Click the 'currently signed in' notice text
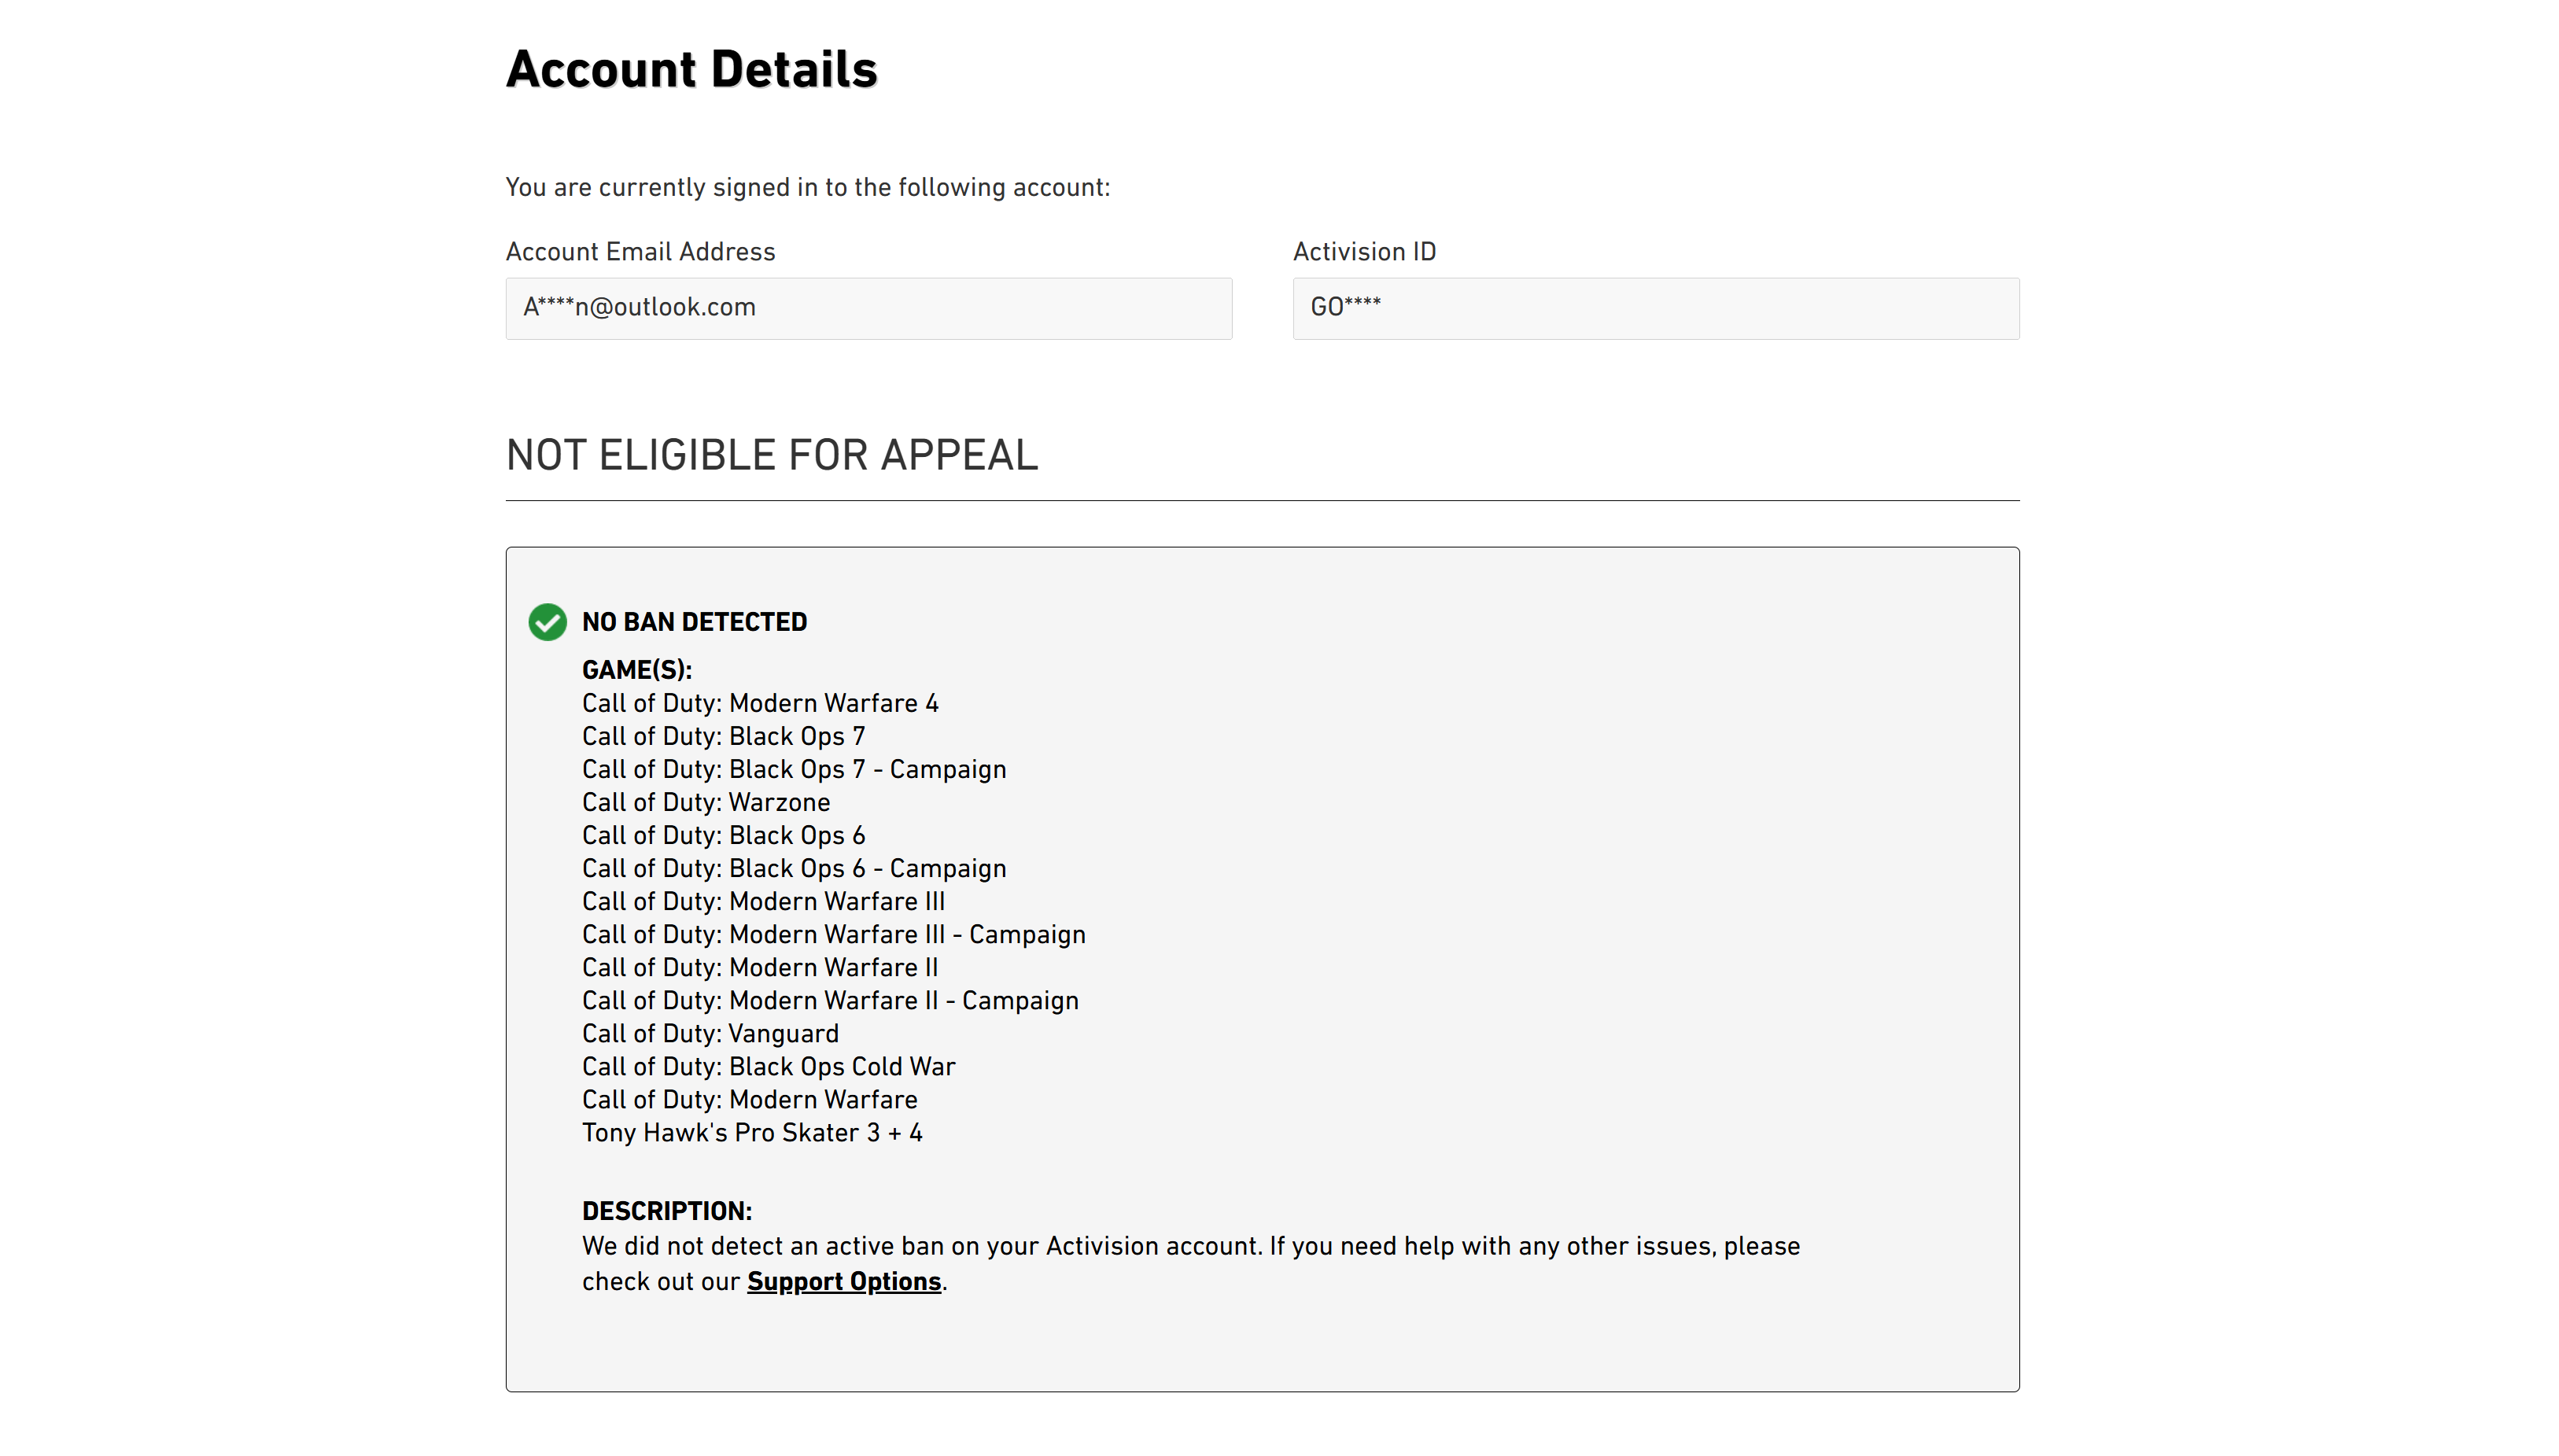 [808, 188]
